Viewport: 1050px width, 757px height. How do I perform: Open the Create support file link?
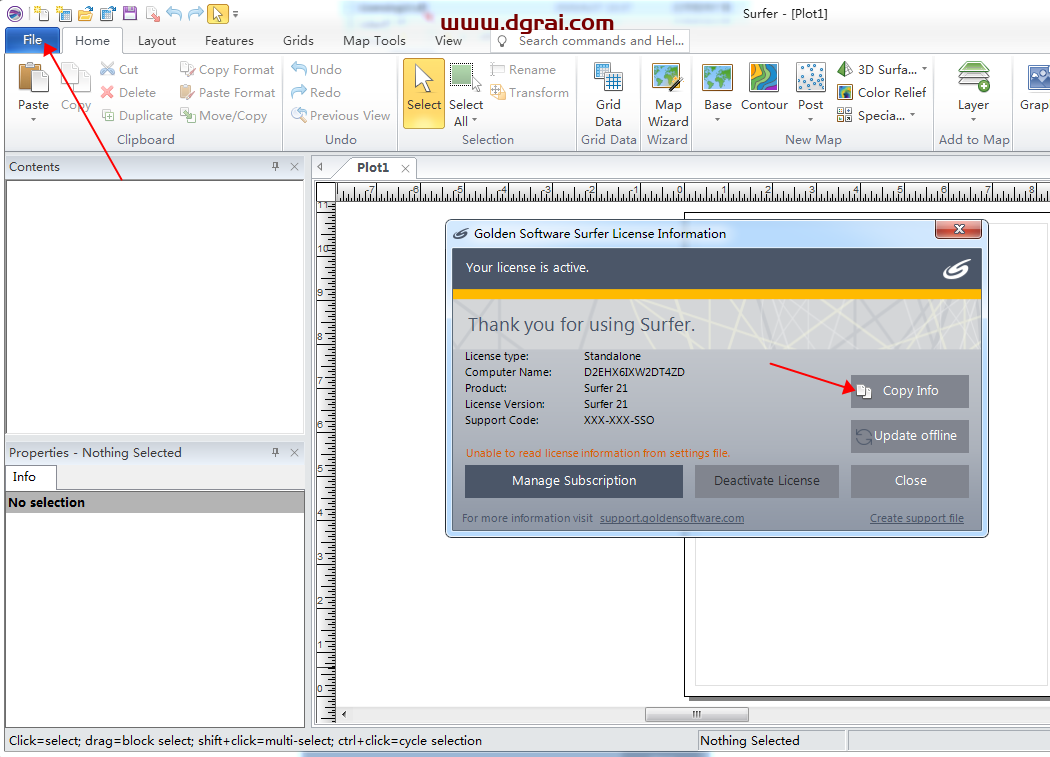tap(917, 518)
